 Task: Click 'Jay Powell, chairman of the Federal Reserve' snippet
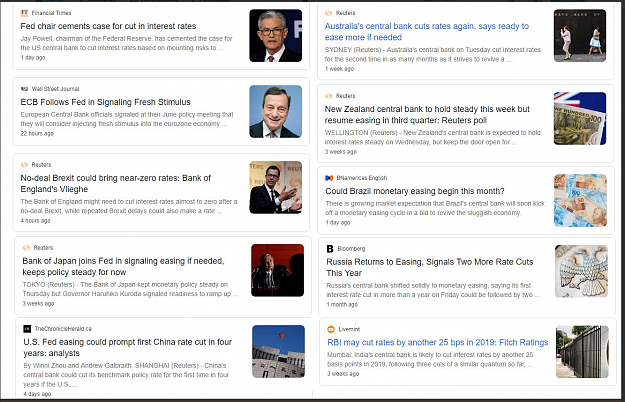(127, 43)
